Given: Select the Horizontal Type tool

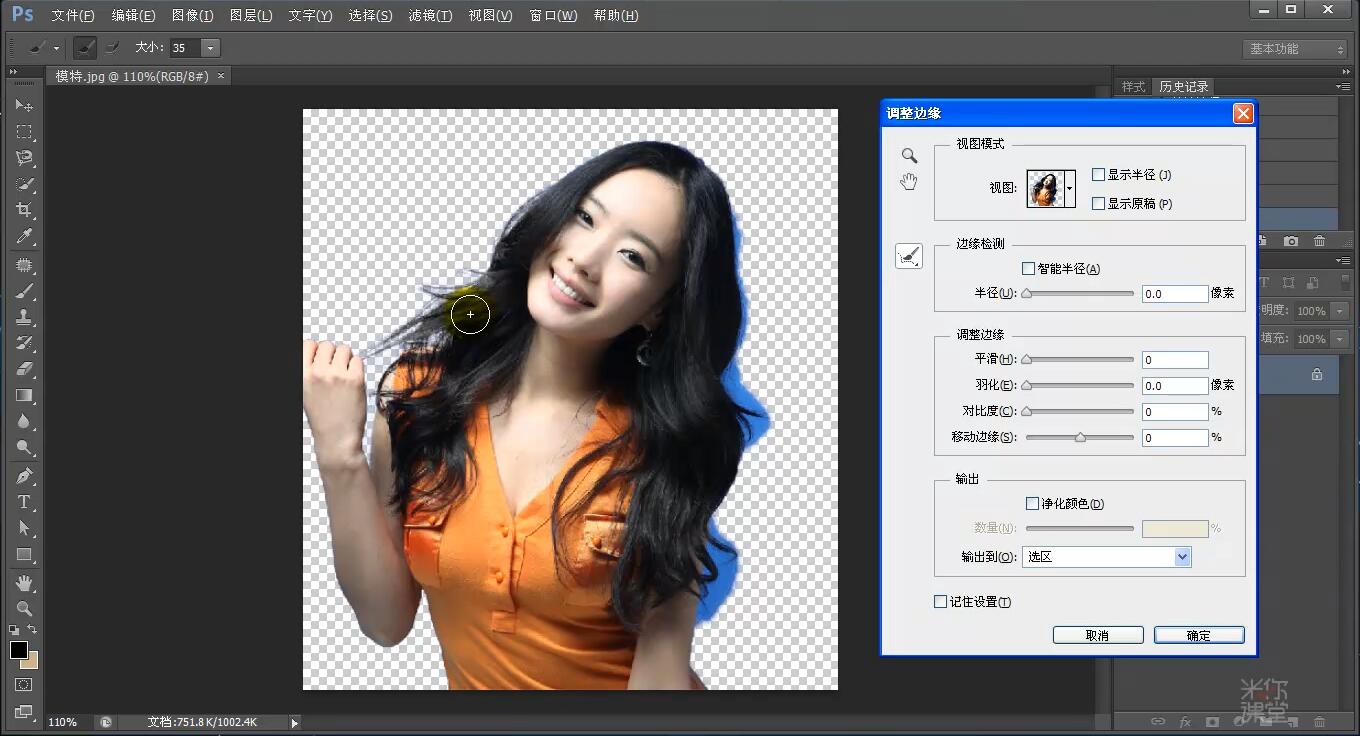Looking at the screenshot, I should point(22,502).
